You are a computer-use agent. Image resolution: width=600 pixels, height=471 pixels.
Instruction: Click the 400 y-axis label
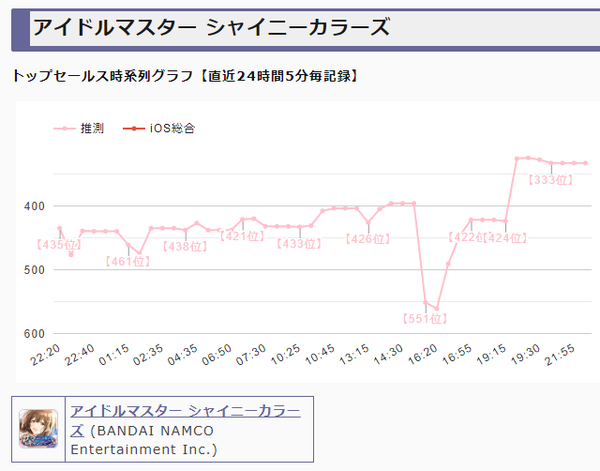[34, 206]
